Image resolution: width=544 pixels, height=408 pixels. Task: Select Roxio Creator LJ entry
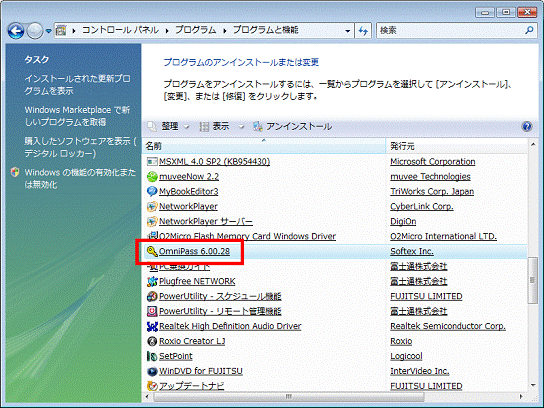[x=192, y=341]
